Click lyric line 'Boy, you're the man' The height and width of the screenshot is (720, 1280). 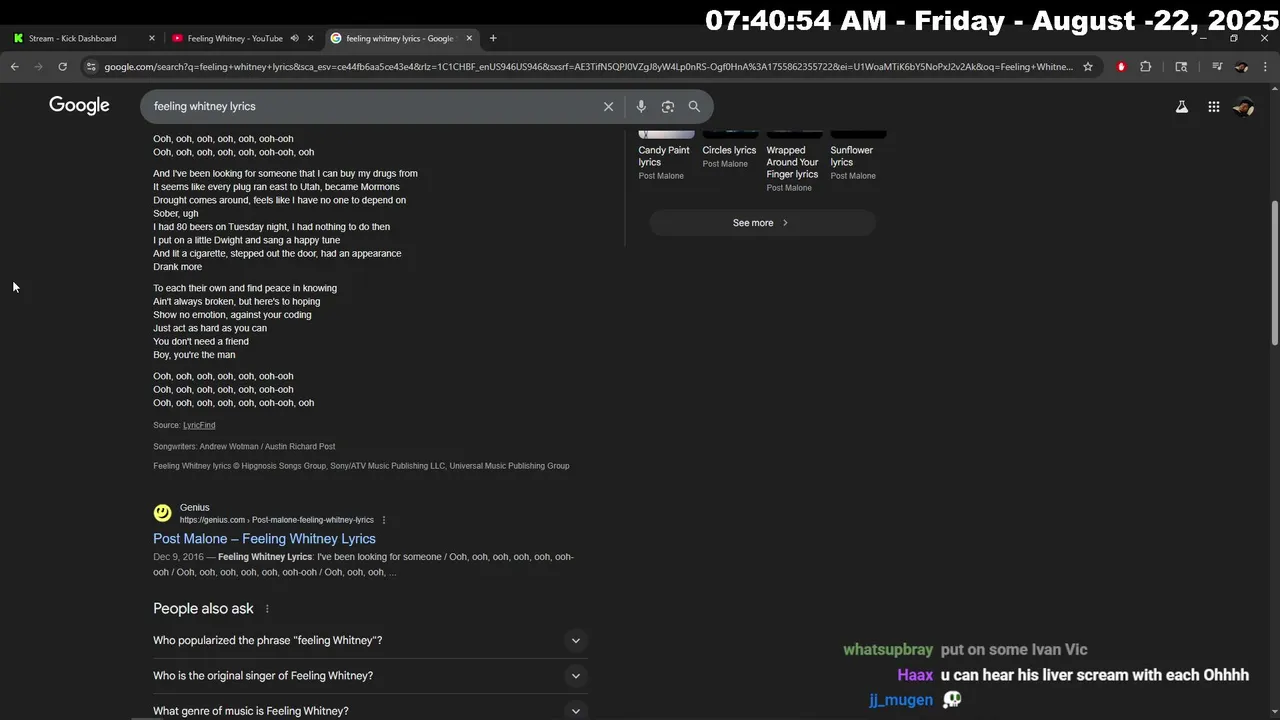[x=194, y=355]
